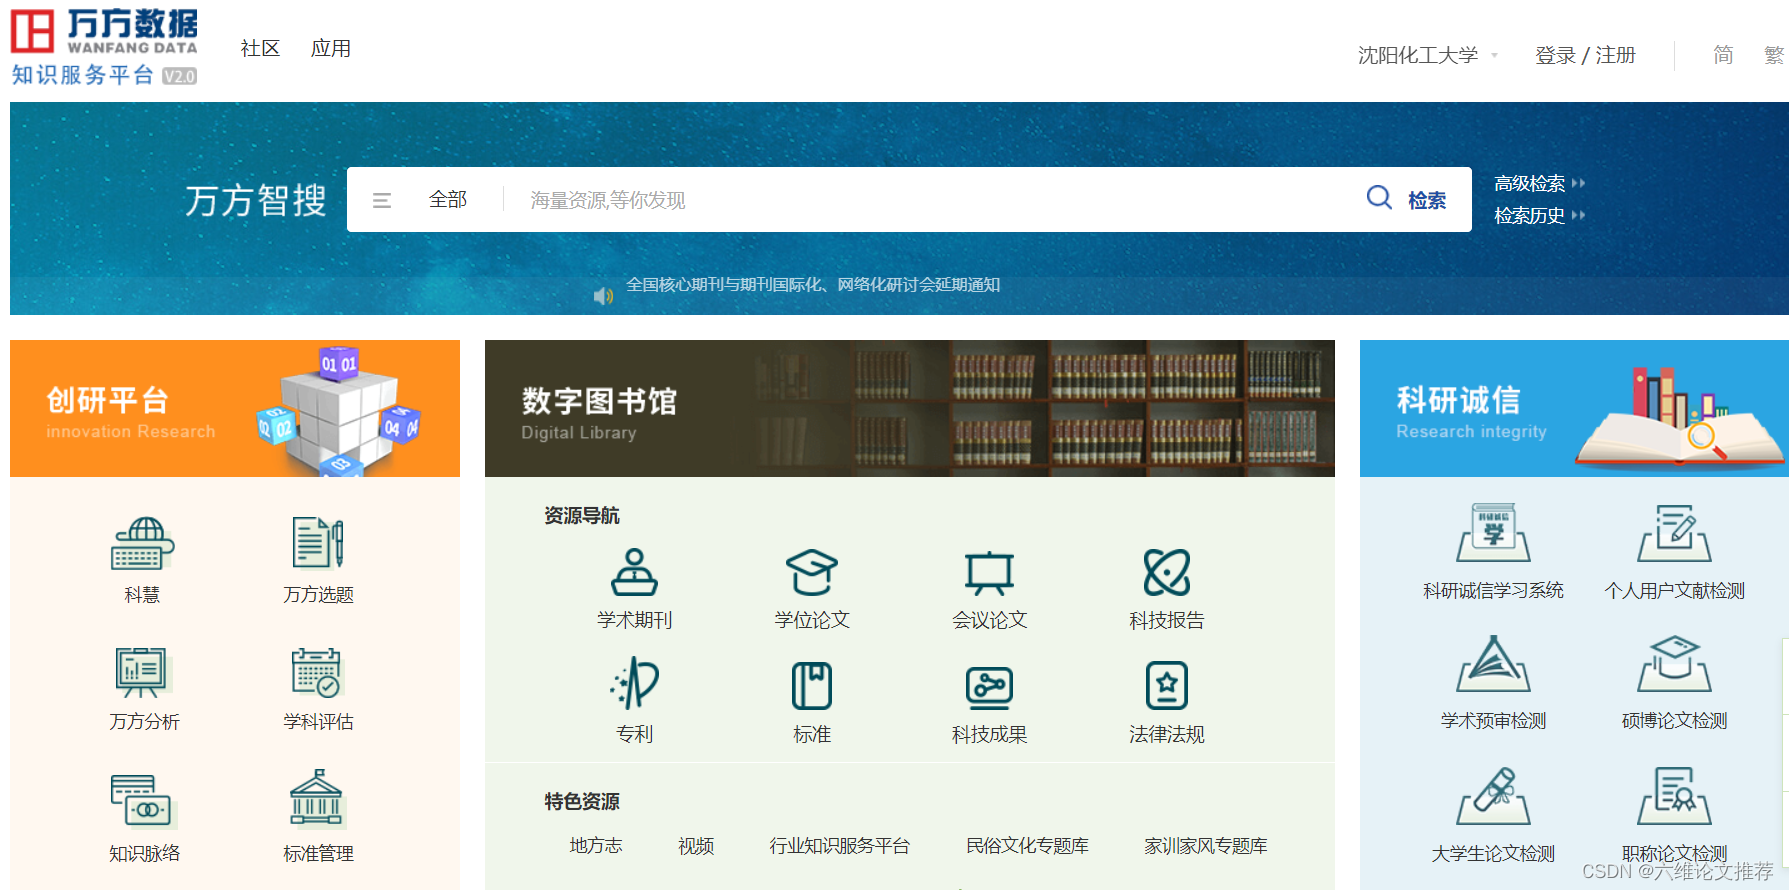Open the 职称论文检测 icon
The width and height of the screenshot is (1789, 890).
(x=1674, y=796)
